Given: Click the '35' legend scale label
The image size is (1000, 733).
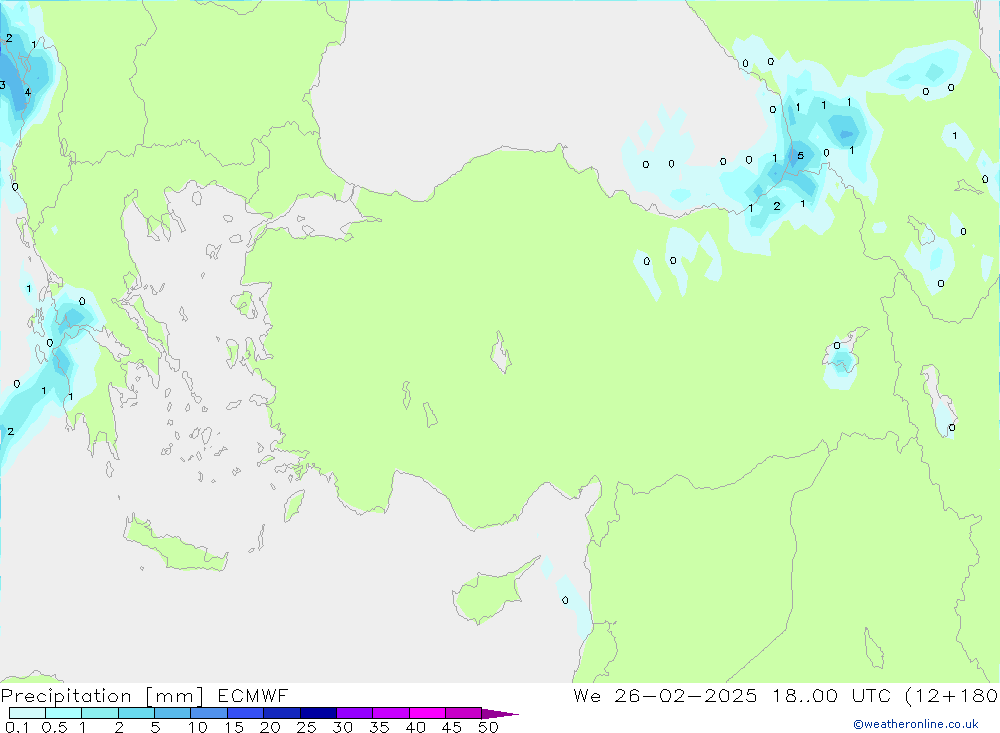Looking at the screenshot, I should point(379,727).
